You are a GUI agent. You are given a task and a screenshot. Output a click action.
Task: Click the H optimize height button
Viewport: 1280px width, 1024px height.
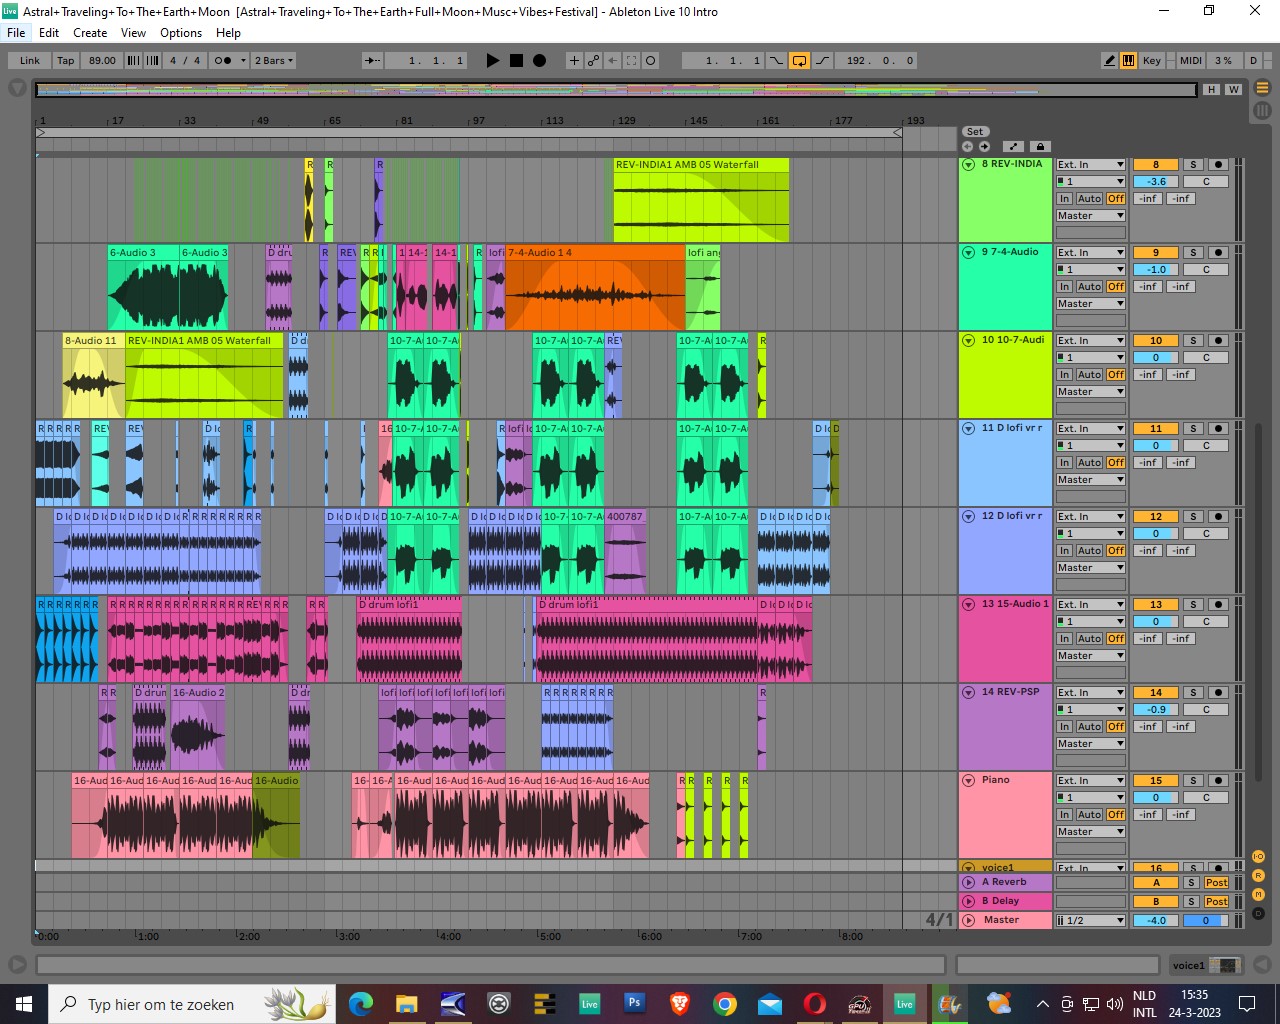[1212, 90]
